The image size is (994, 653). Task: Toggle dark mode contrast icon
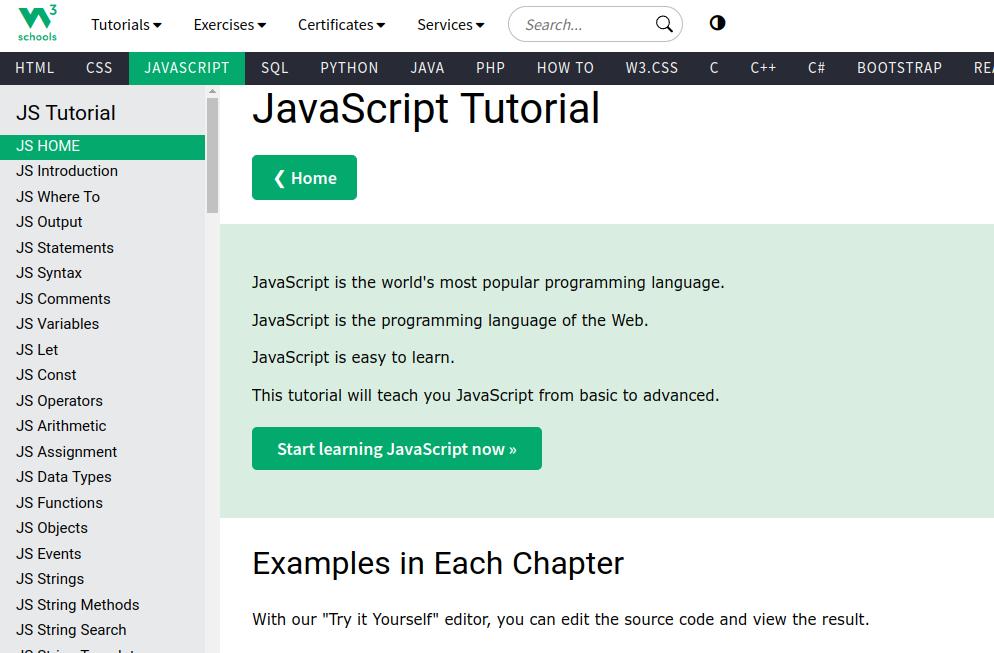point(717,23)
